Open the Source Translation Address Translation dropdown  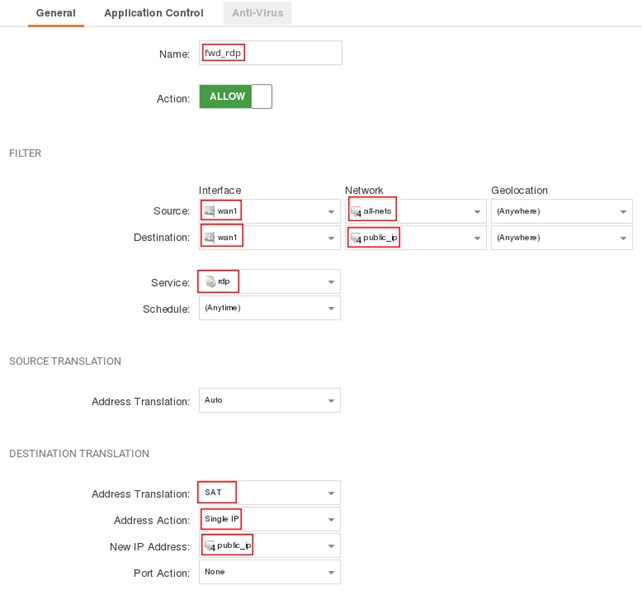coord(331,401)
